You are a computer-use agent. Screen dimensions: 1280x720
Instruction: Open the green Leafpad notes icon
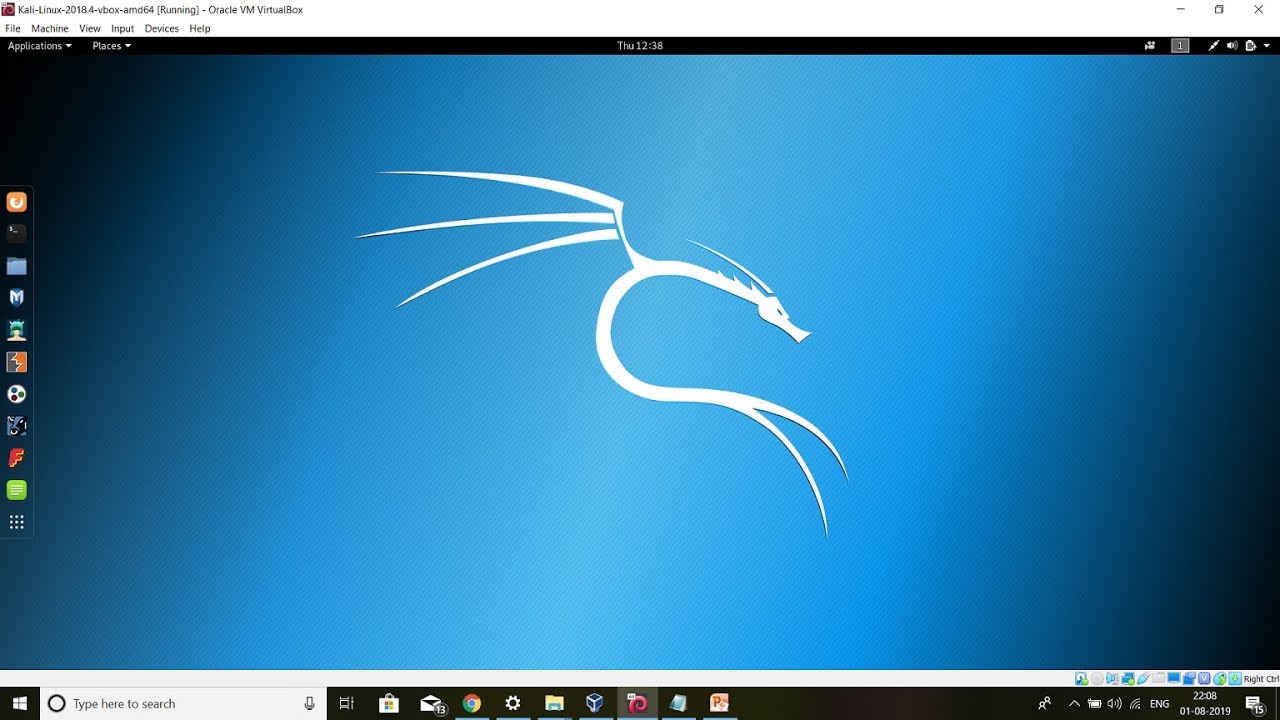click(x=16, y=490)
